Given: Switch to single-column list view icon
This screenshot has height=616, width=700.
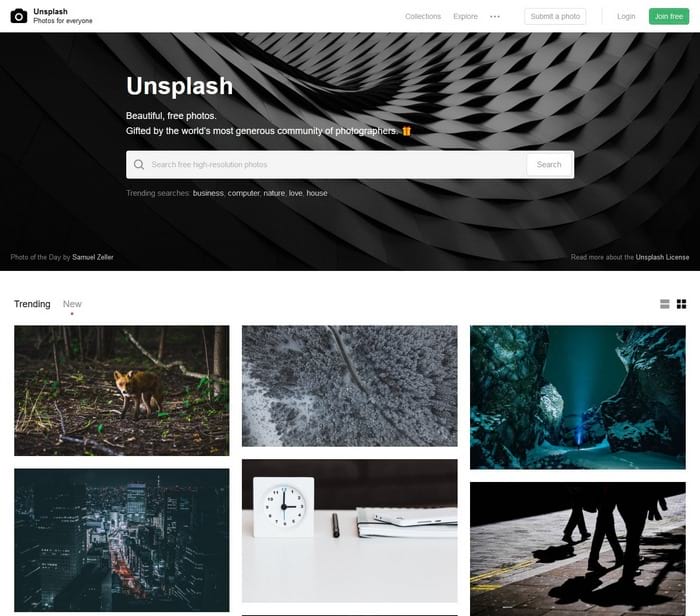Looking at the screenshot, I should tap(665, 304).
